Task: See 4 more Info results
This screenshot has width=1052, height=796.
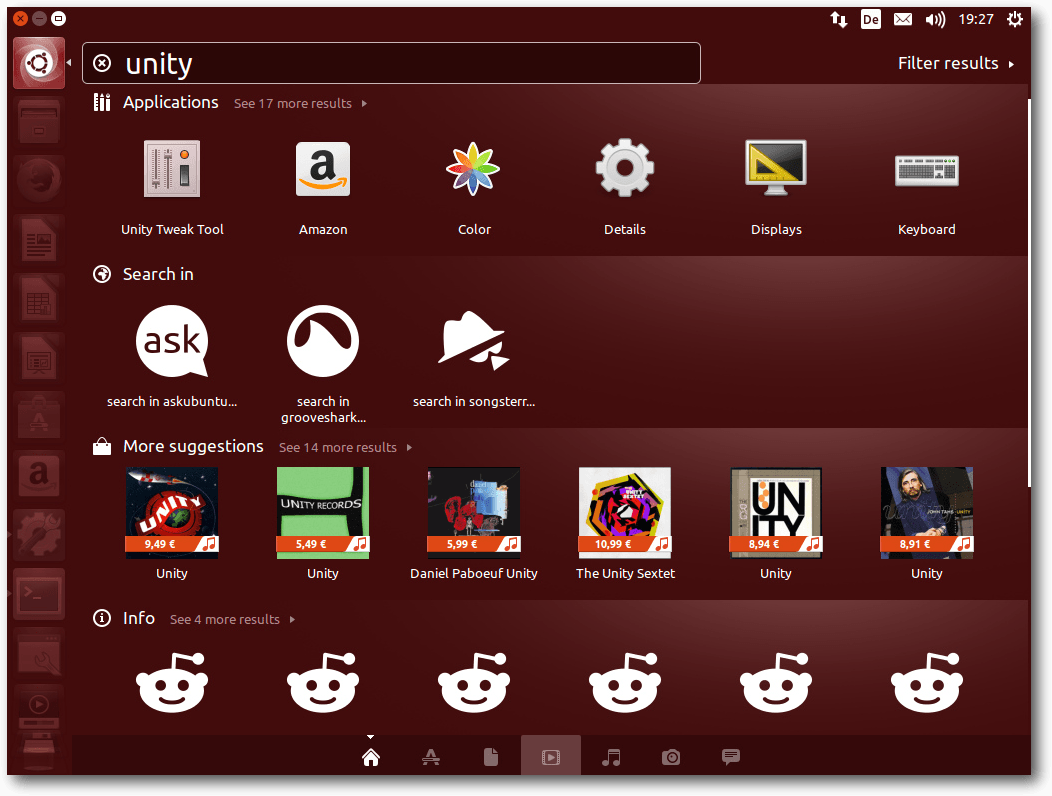Action: click(232, 619)
